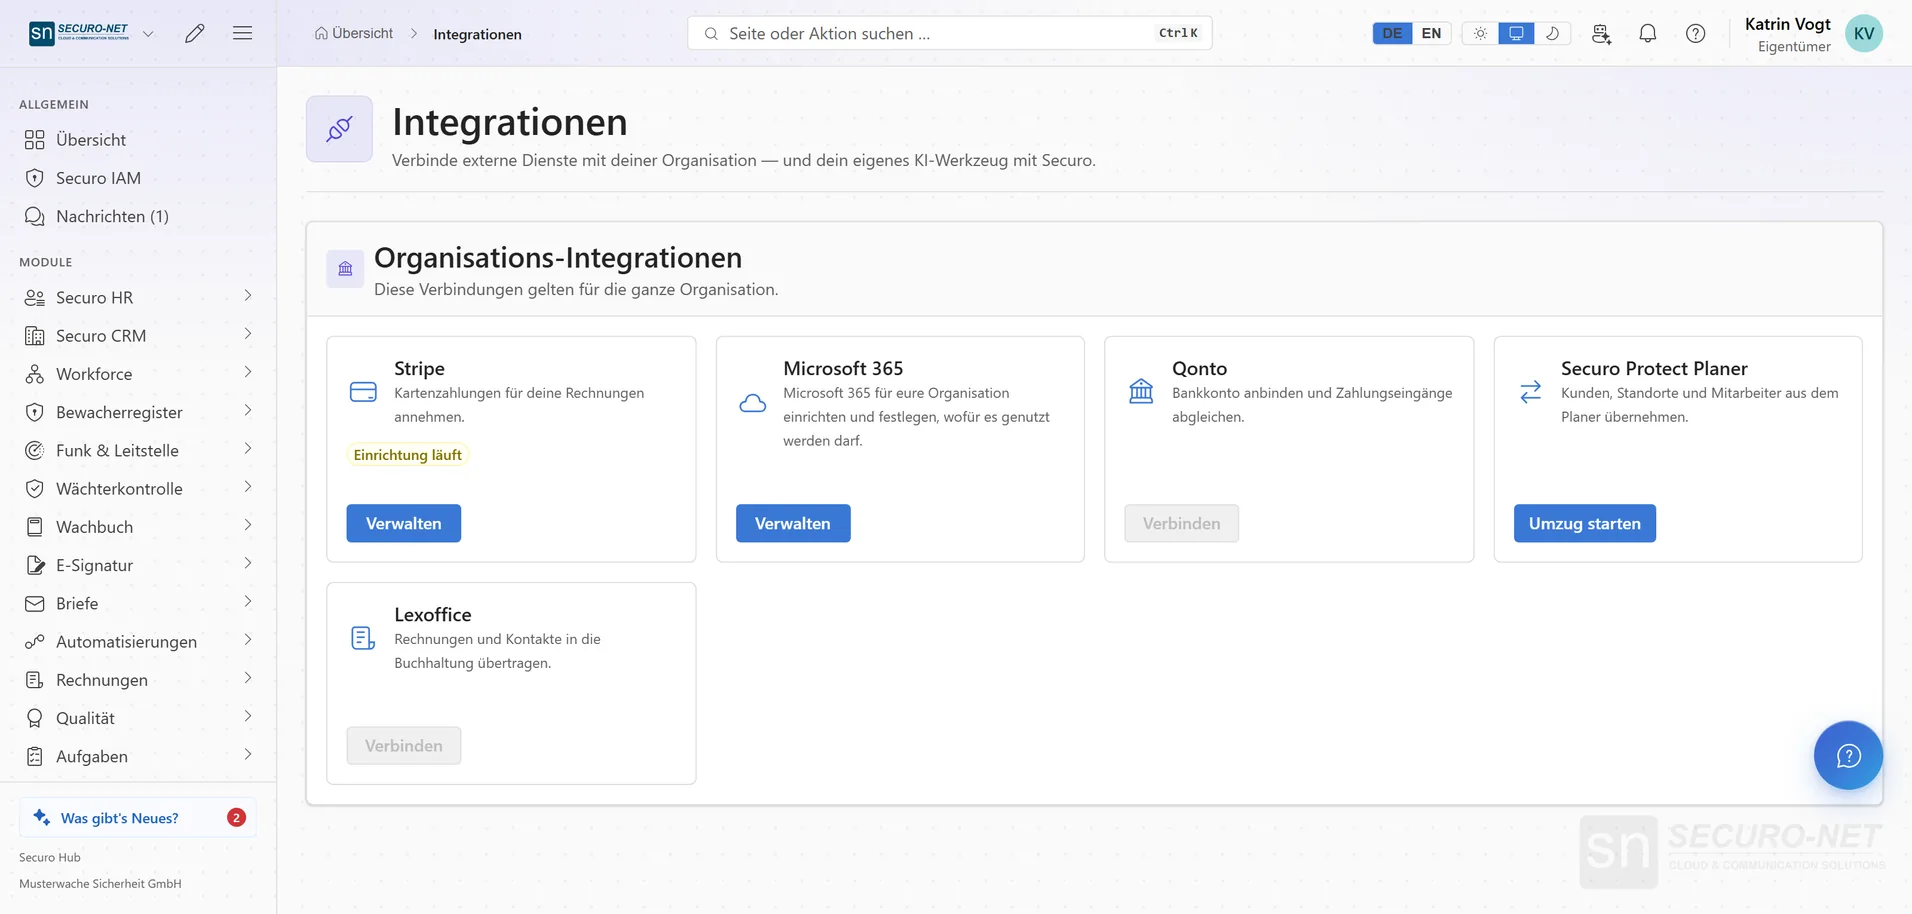Click the pencil edit icon in header
Screen dimensions: 1912x914
pyautogui.click(x=195, y=33)
